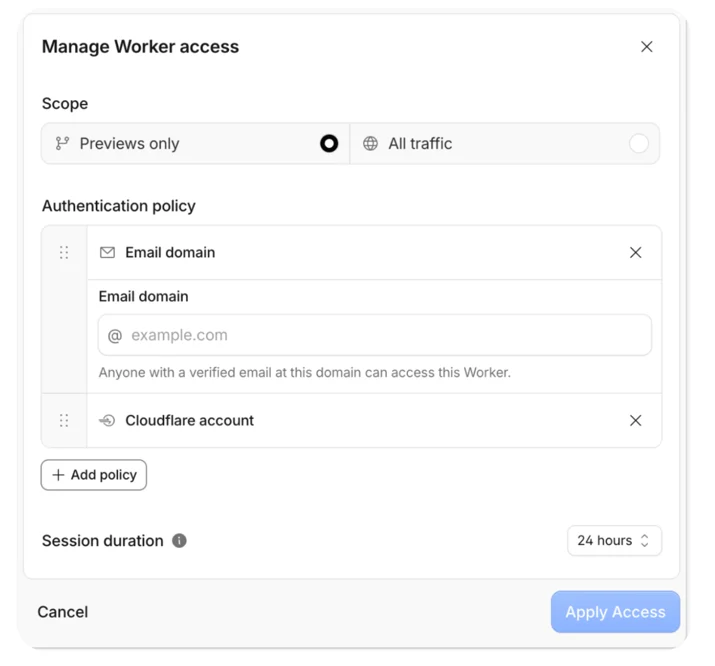Viewport: 715px width, 666px height.
Task: Click the globe icon next to All traffic
Action: point(370,144)
